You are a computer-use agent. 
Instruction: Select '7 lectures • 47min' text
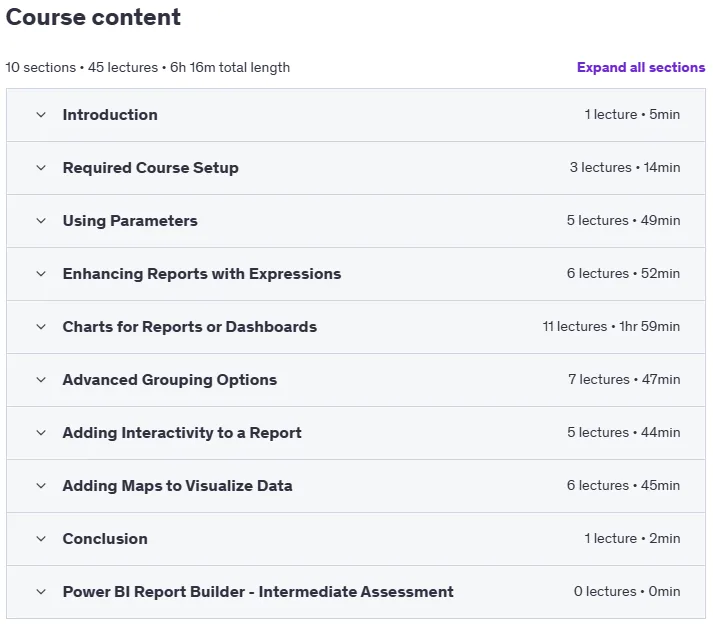click(624, 379)
